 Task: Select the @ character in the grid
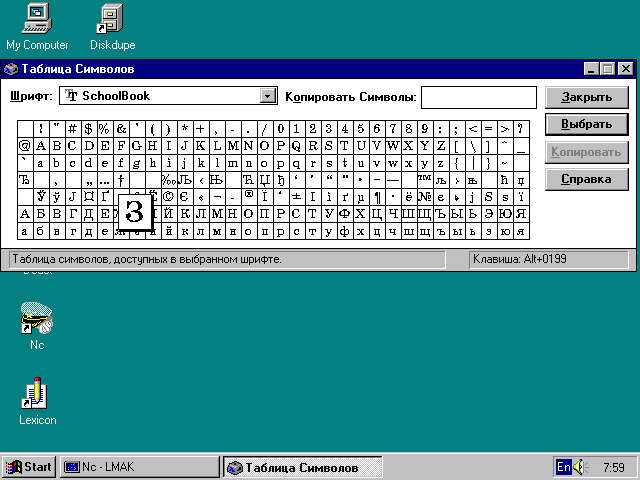pos(25,146)
